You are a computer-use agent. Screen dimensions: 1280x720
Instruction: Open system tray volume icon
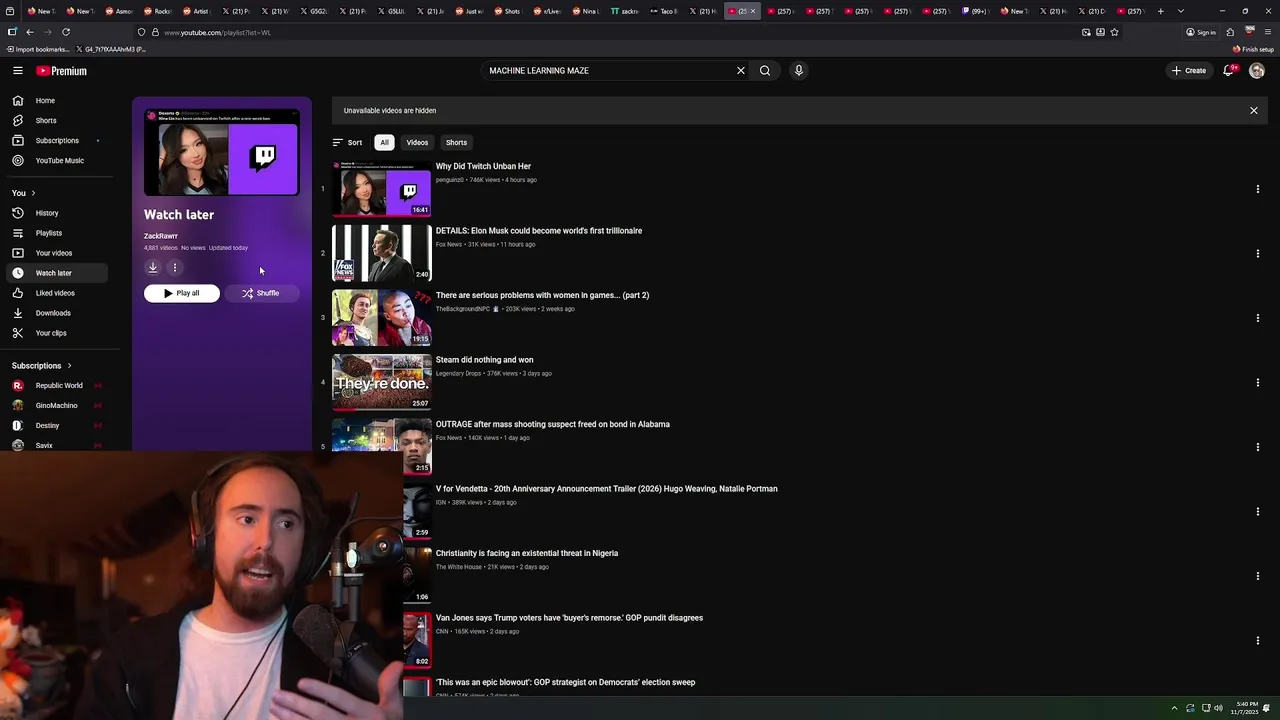[1218, 708]
